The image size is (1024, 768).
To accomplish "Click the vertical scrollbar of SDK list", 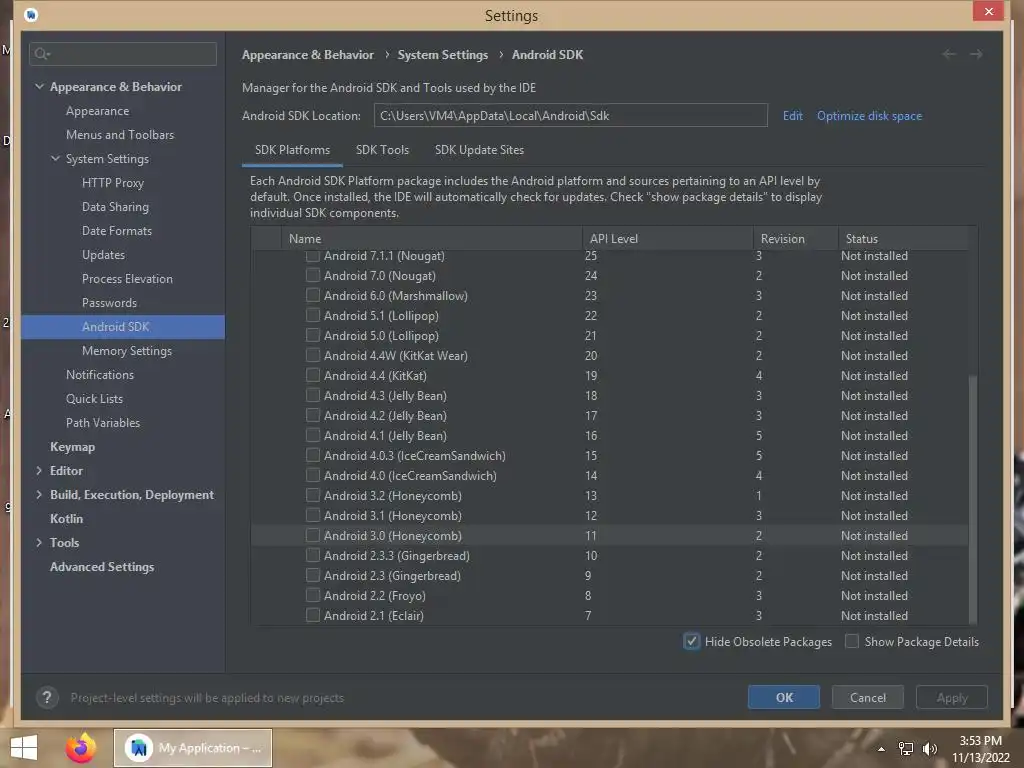I will pos(972,500).
